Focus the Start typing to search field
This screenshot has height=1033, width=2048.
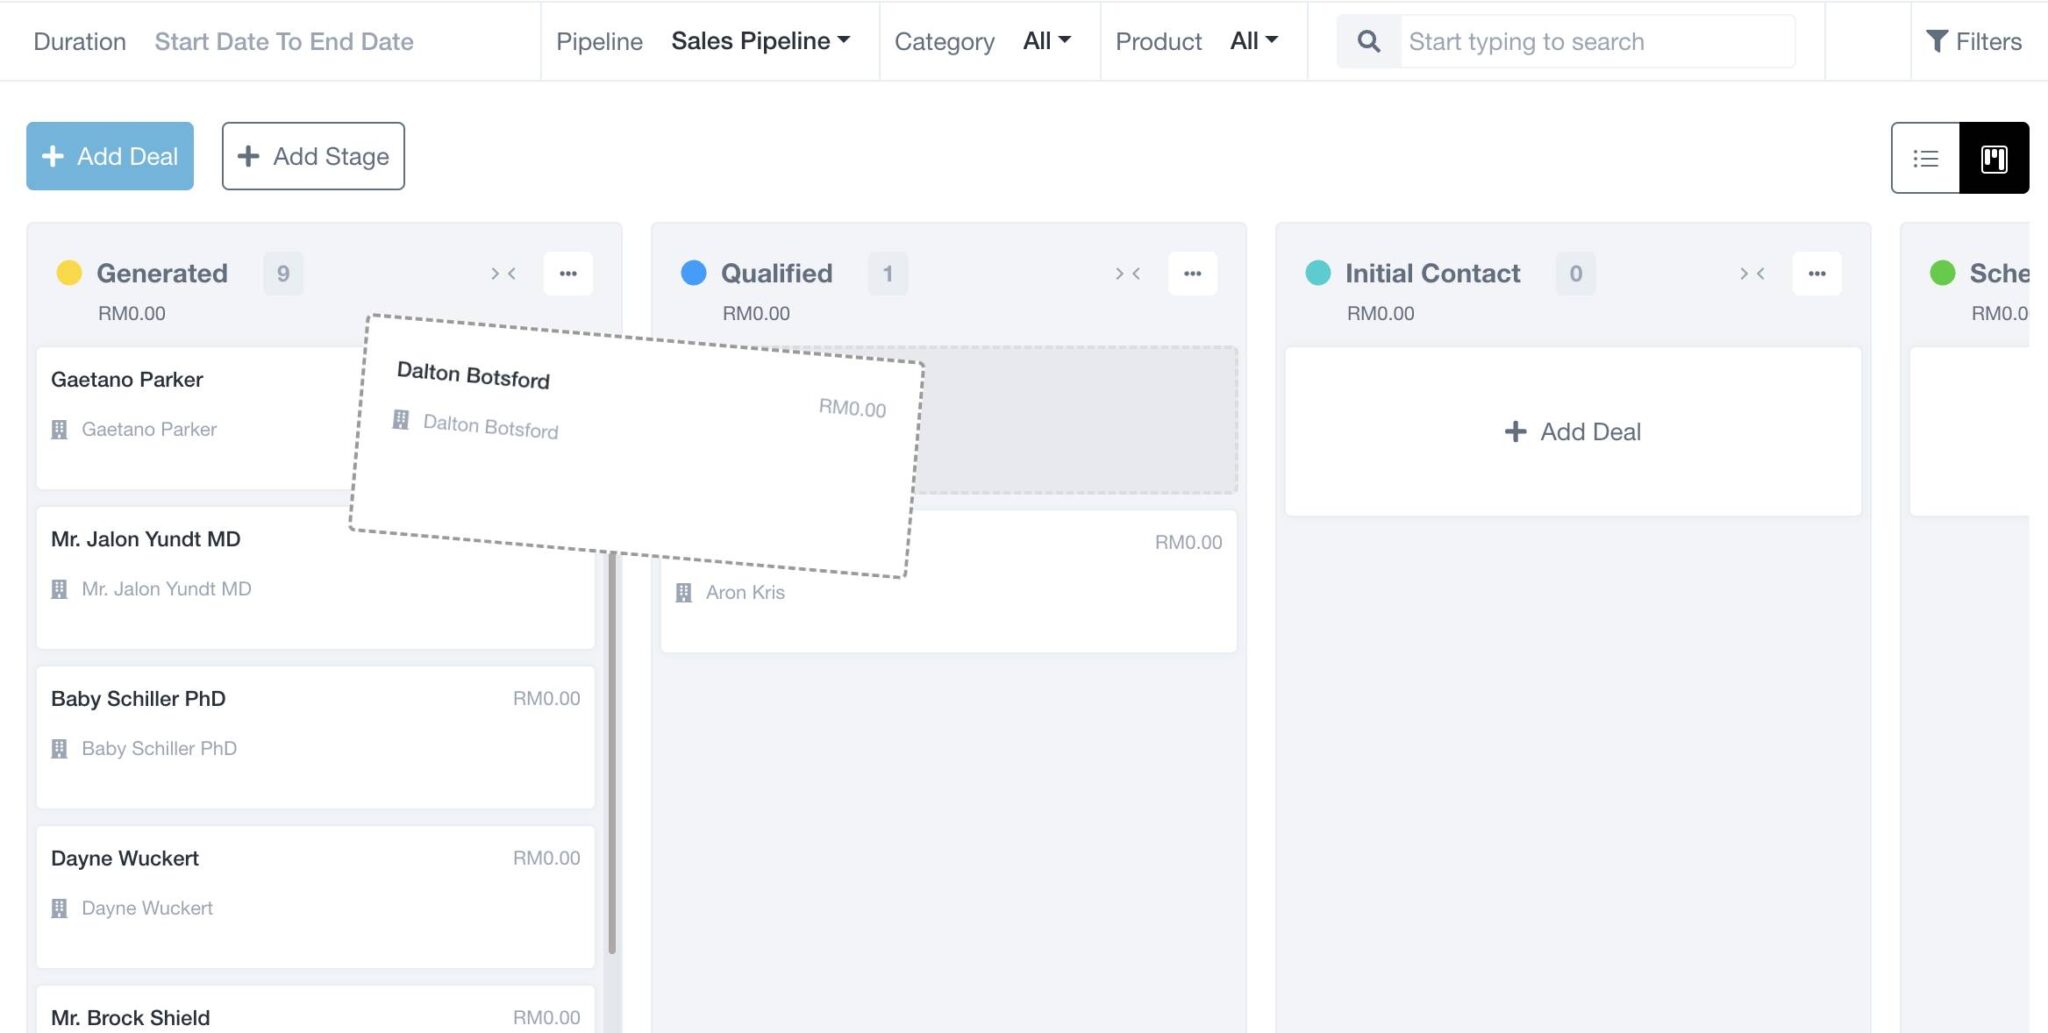[x=1596, y=41]
